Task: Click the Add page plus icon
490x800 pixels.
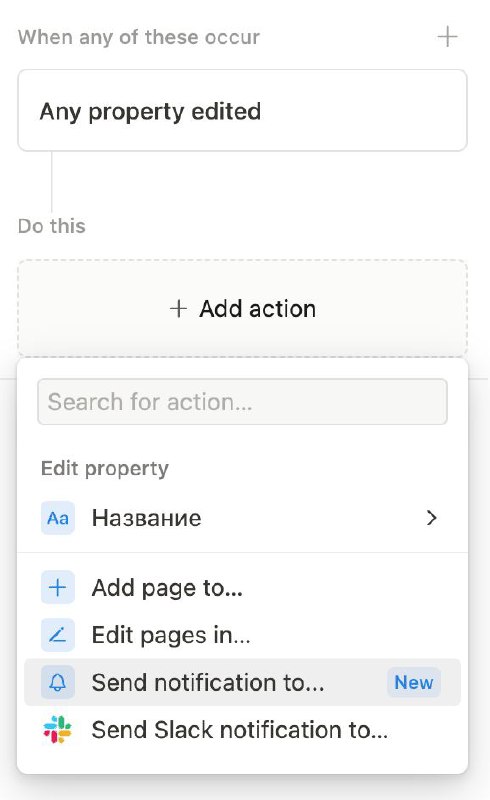Action: click(58, 587)
